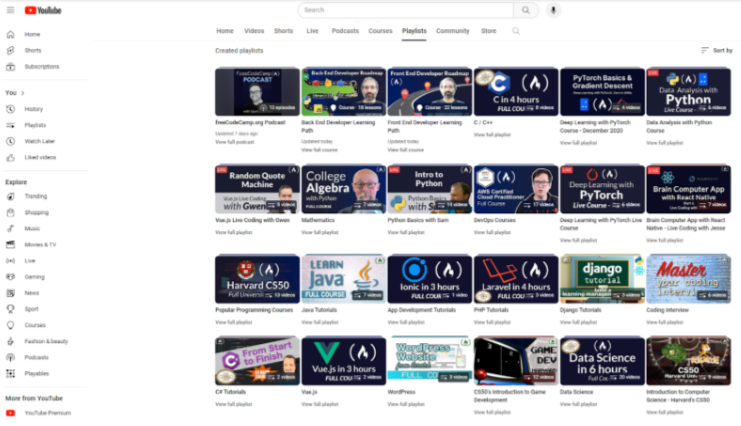Expand the You section chevron
The image size is (741, 426).
pos(23,93)
